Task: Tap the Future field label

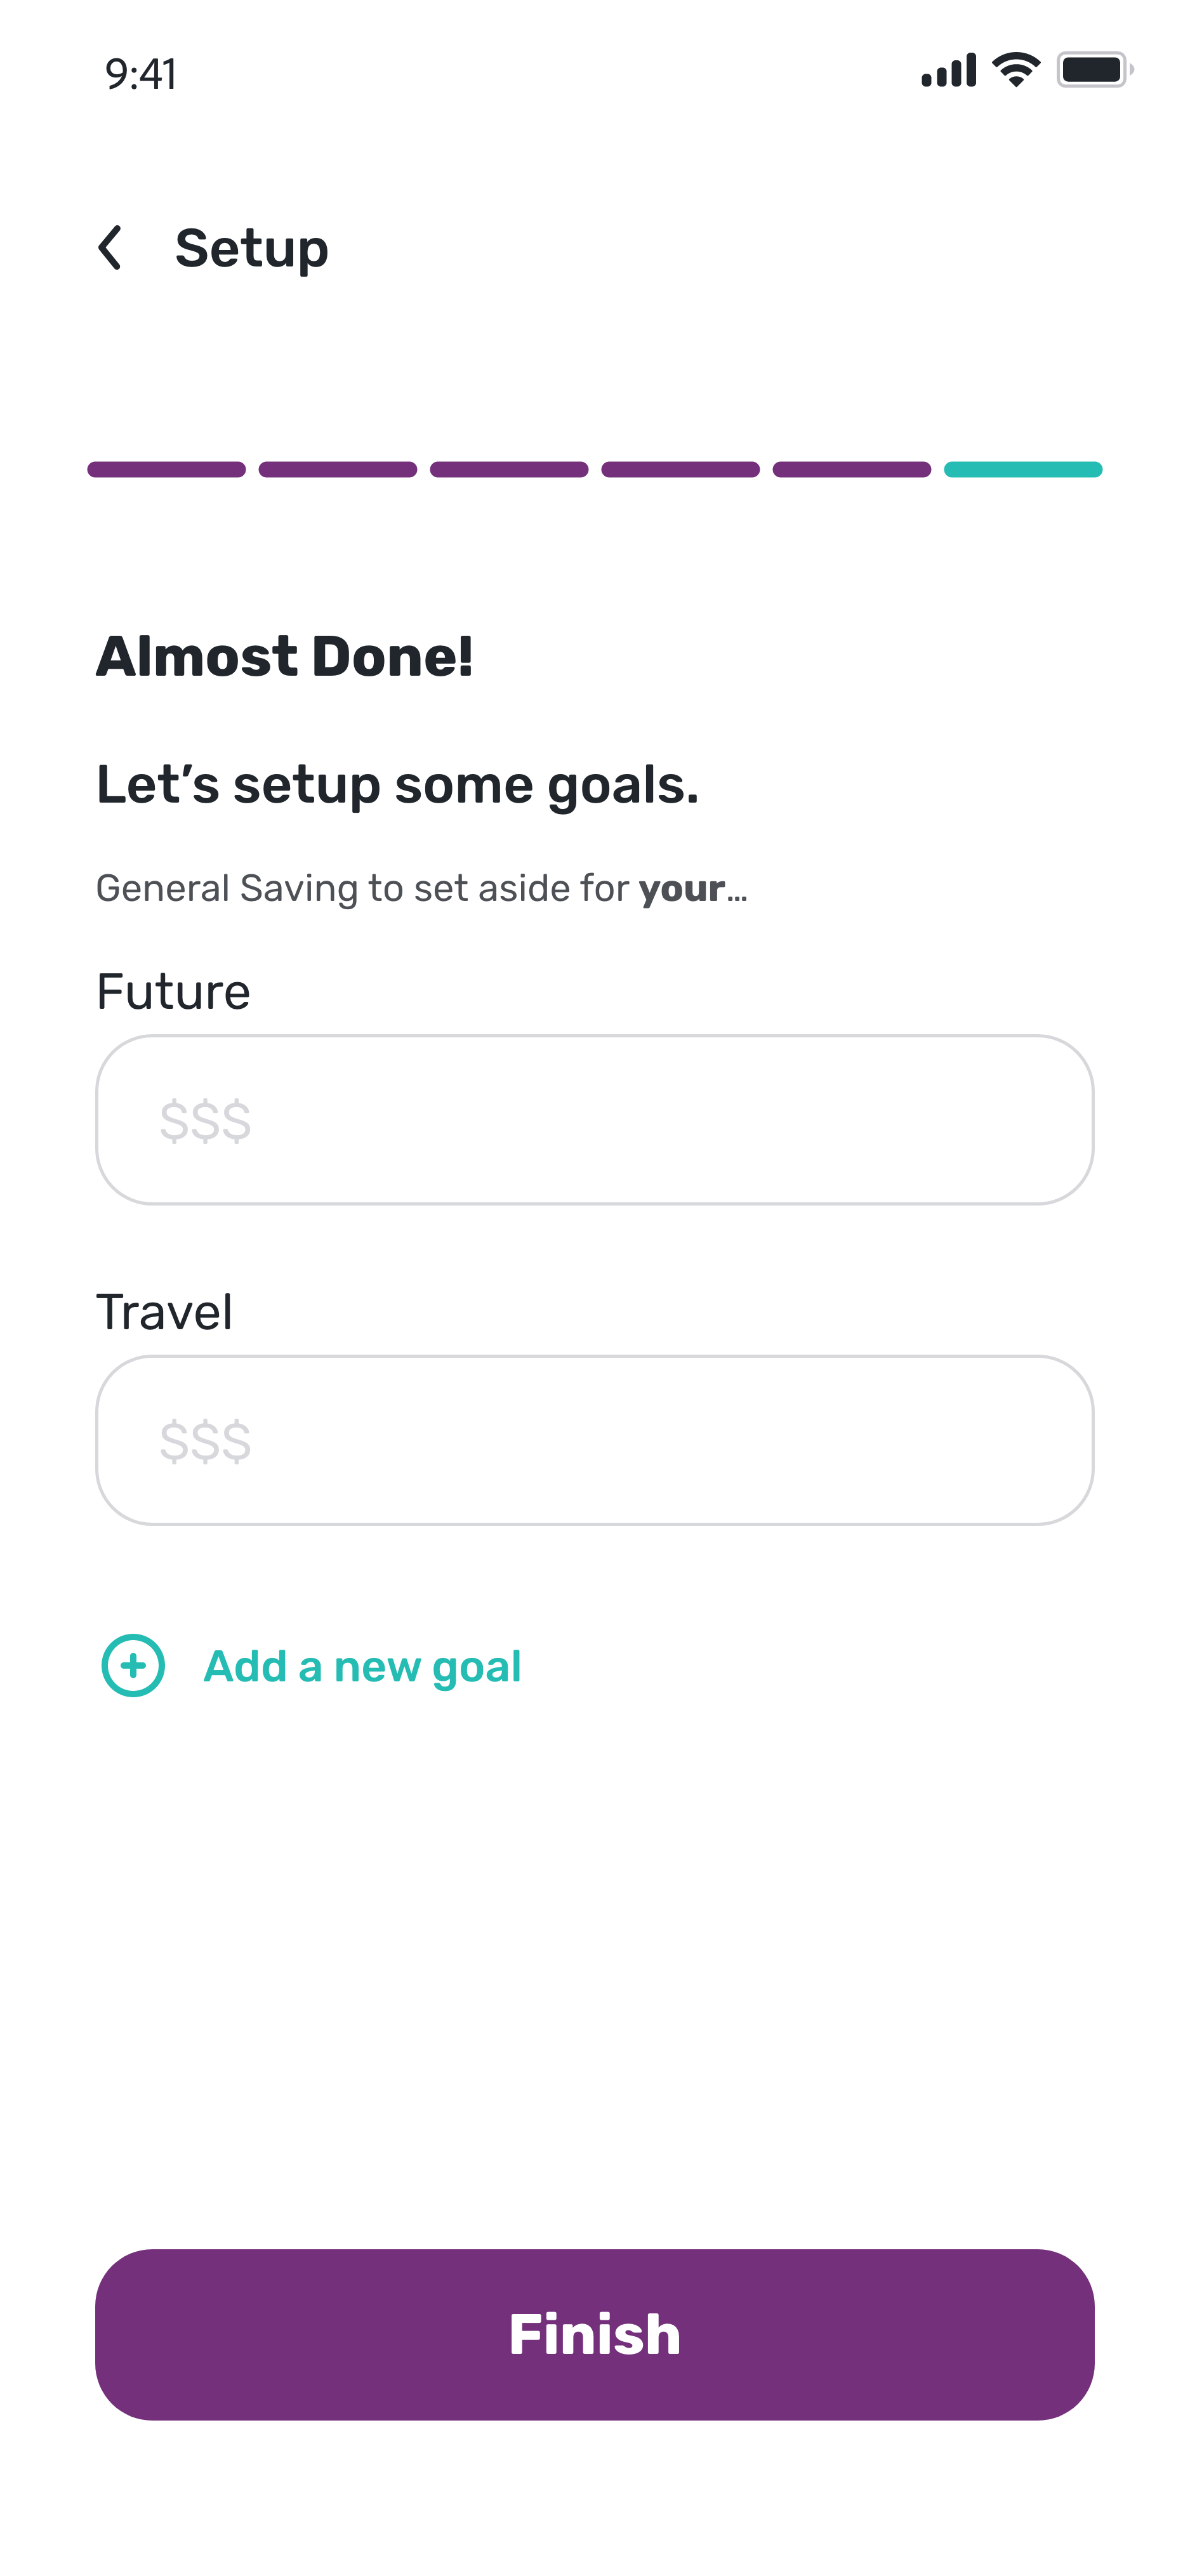Action: click(x=173, y=992)
